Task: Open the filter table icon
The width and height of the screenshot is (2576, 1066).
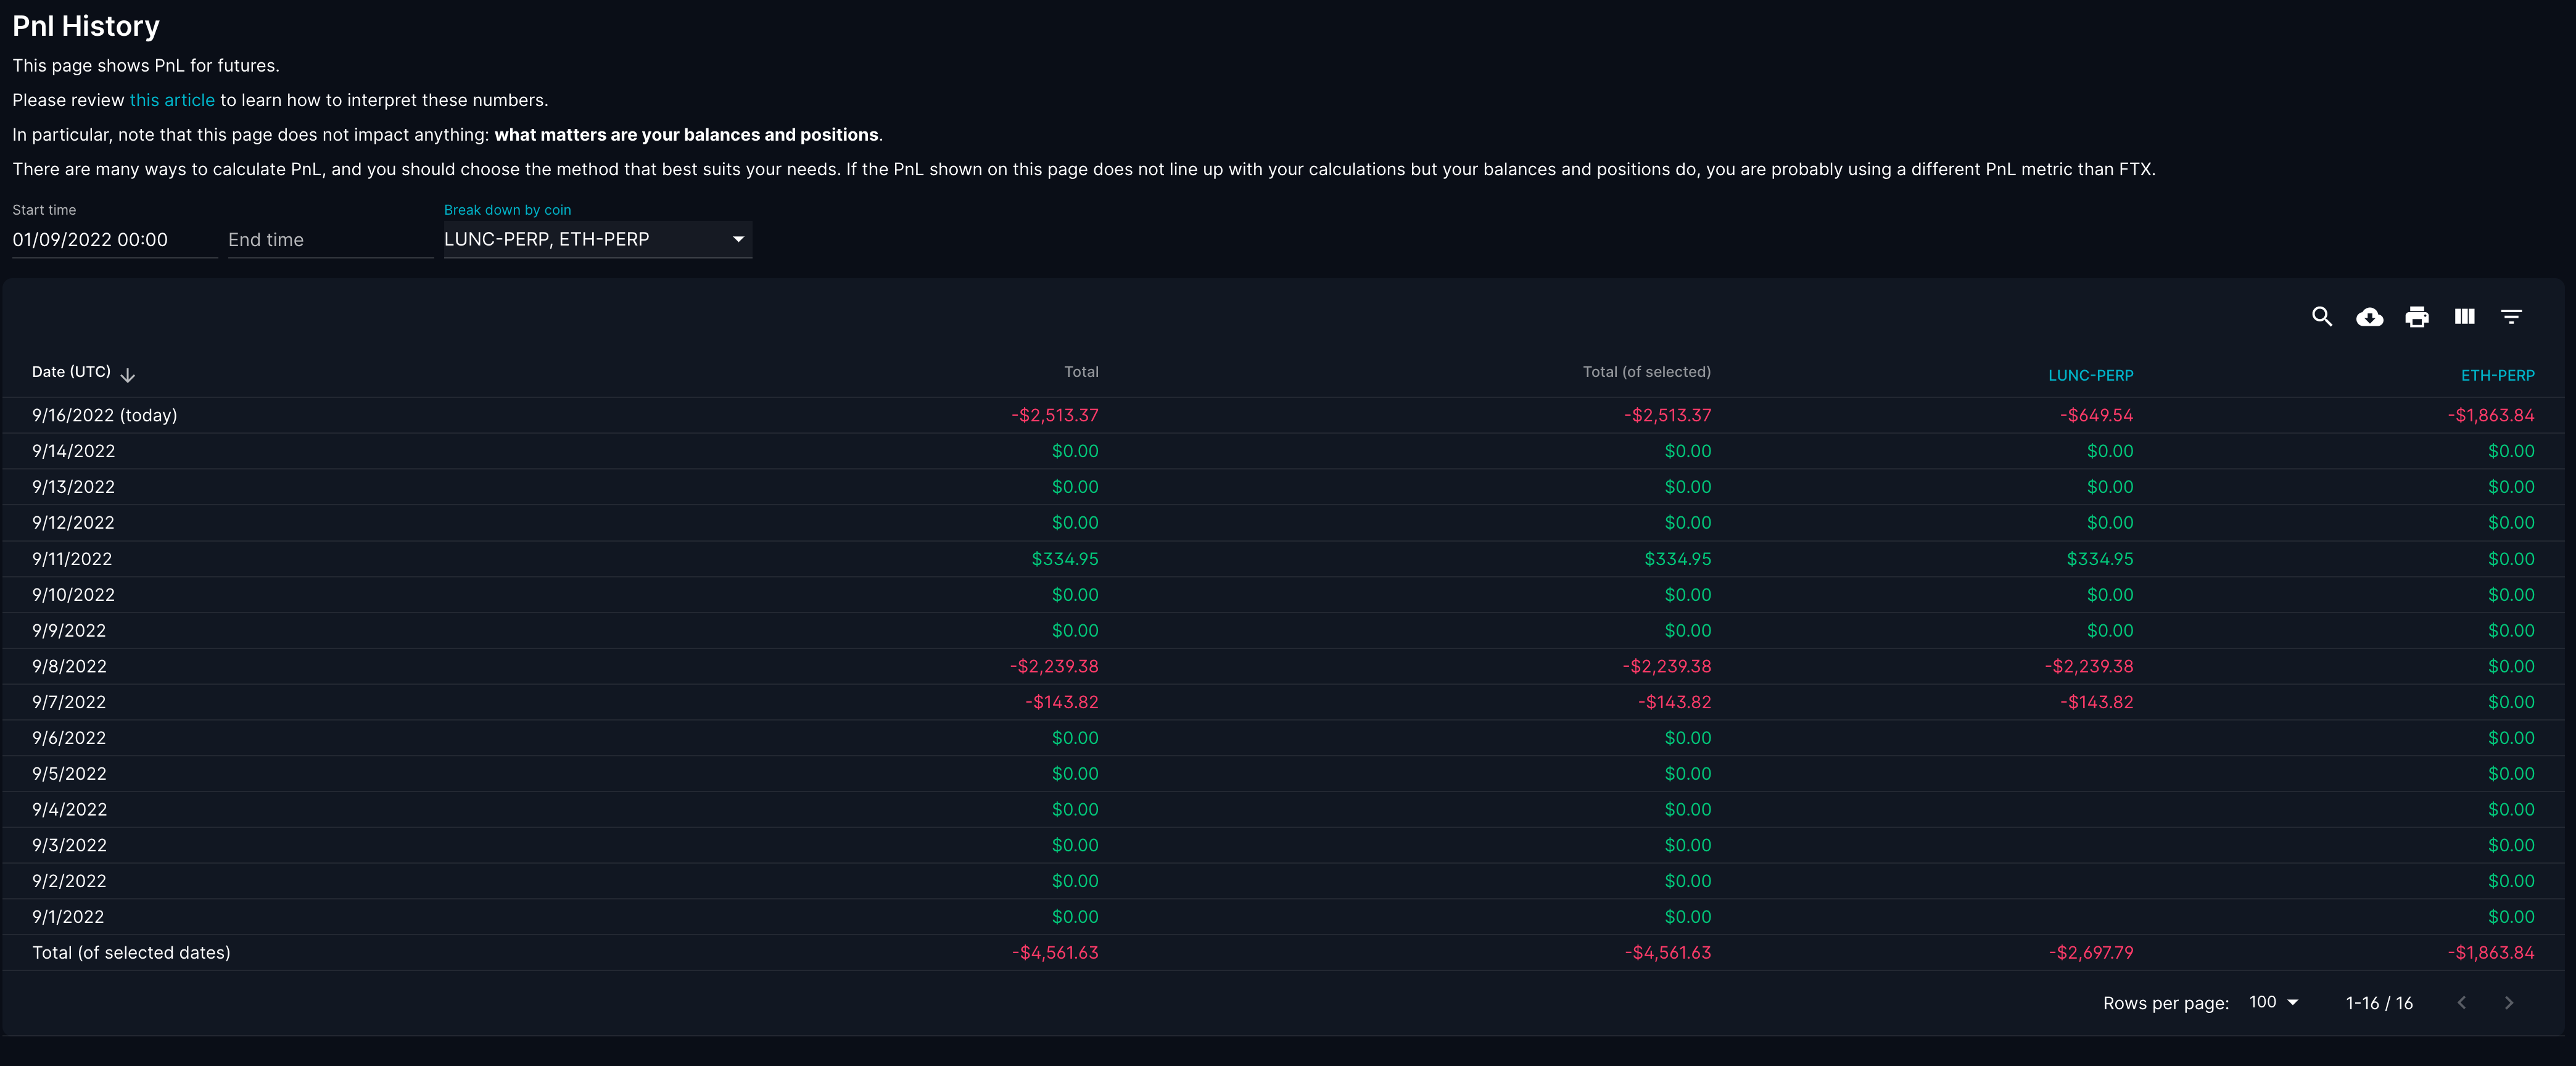Action: pos(2511,317)
